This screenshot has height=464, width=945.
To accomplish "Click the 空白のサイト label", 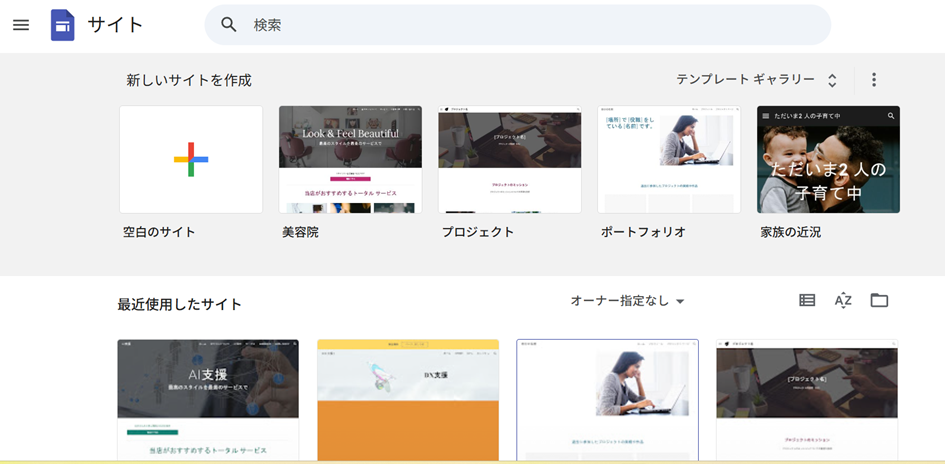I will 159,232.
